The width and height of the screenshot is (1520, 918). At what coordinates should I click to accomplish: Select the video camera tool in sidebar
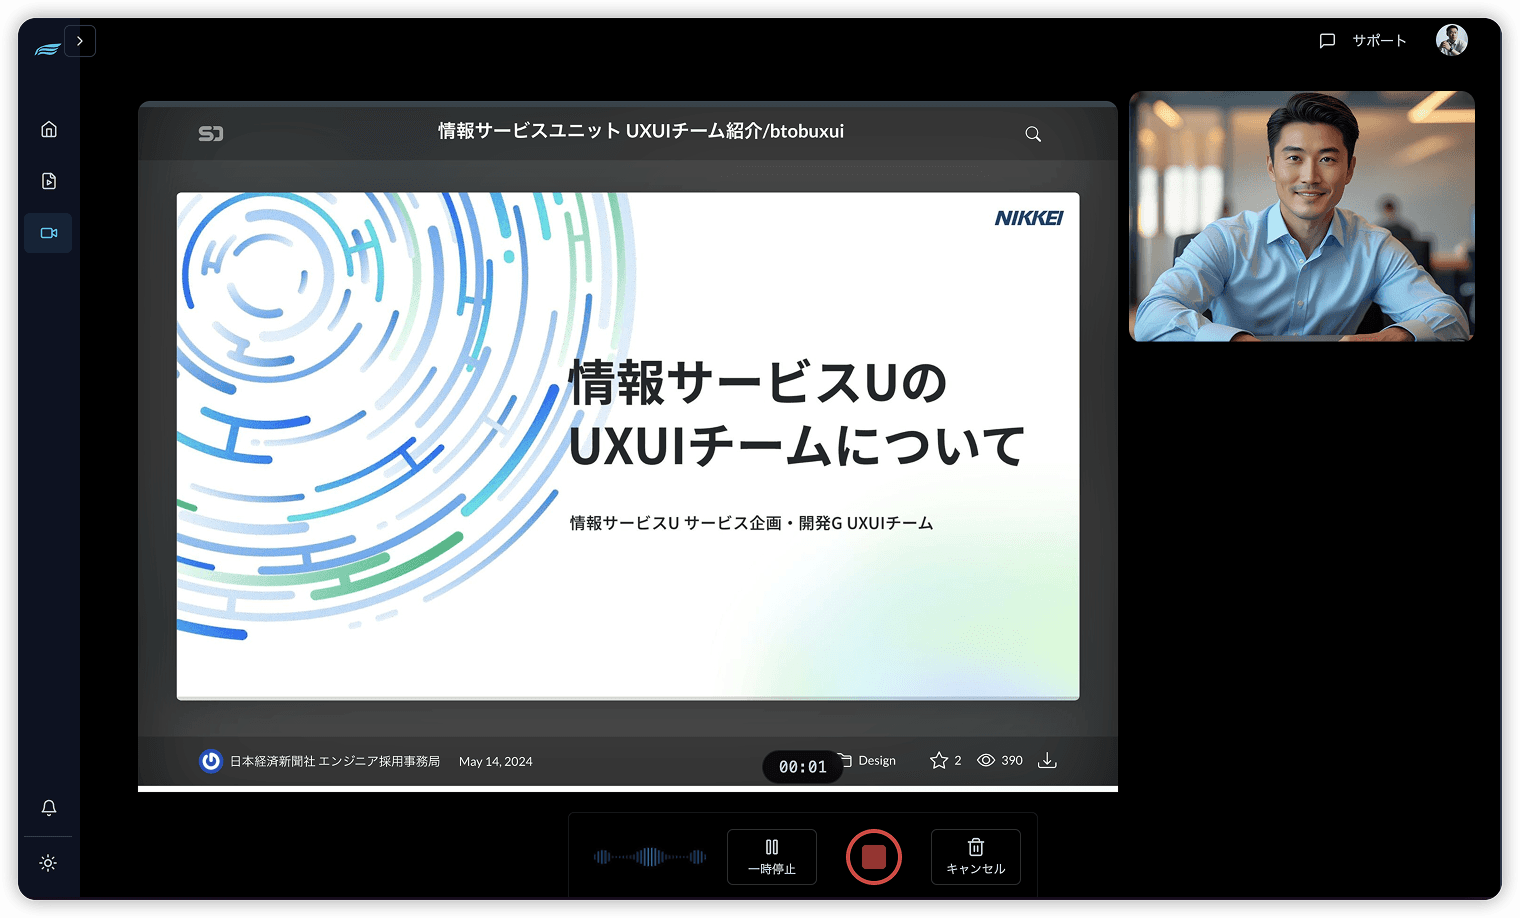48,232
